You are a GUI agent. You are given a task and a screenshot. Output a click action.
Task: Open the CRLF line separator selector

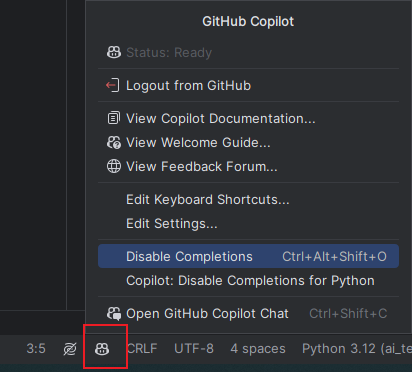tap(142, 349)
